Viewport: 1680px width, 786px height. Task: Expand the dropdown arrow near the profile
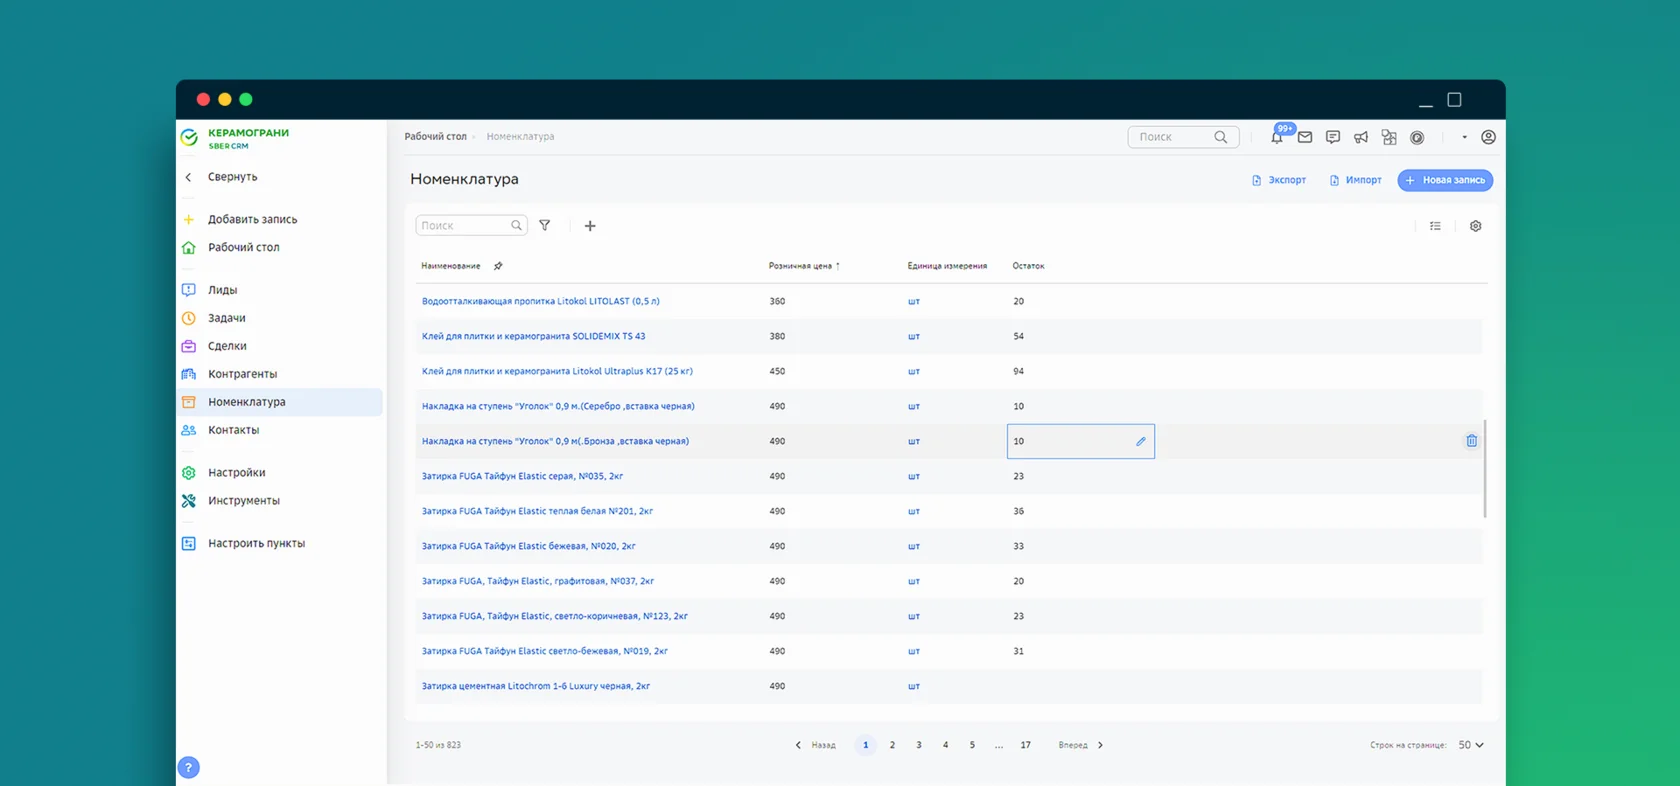click(x=1464, y=138)
